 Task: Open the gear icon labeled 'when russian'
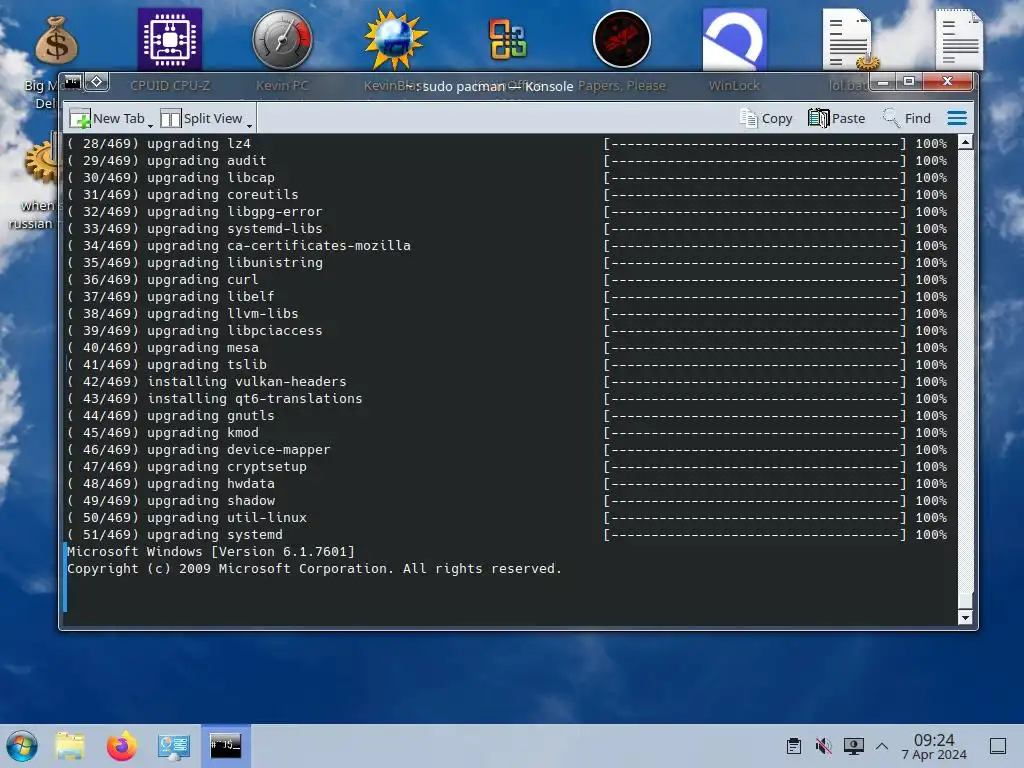click(40, 162)
